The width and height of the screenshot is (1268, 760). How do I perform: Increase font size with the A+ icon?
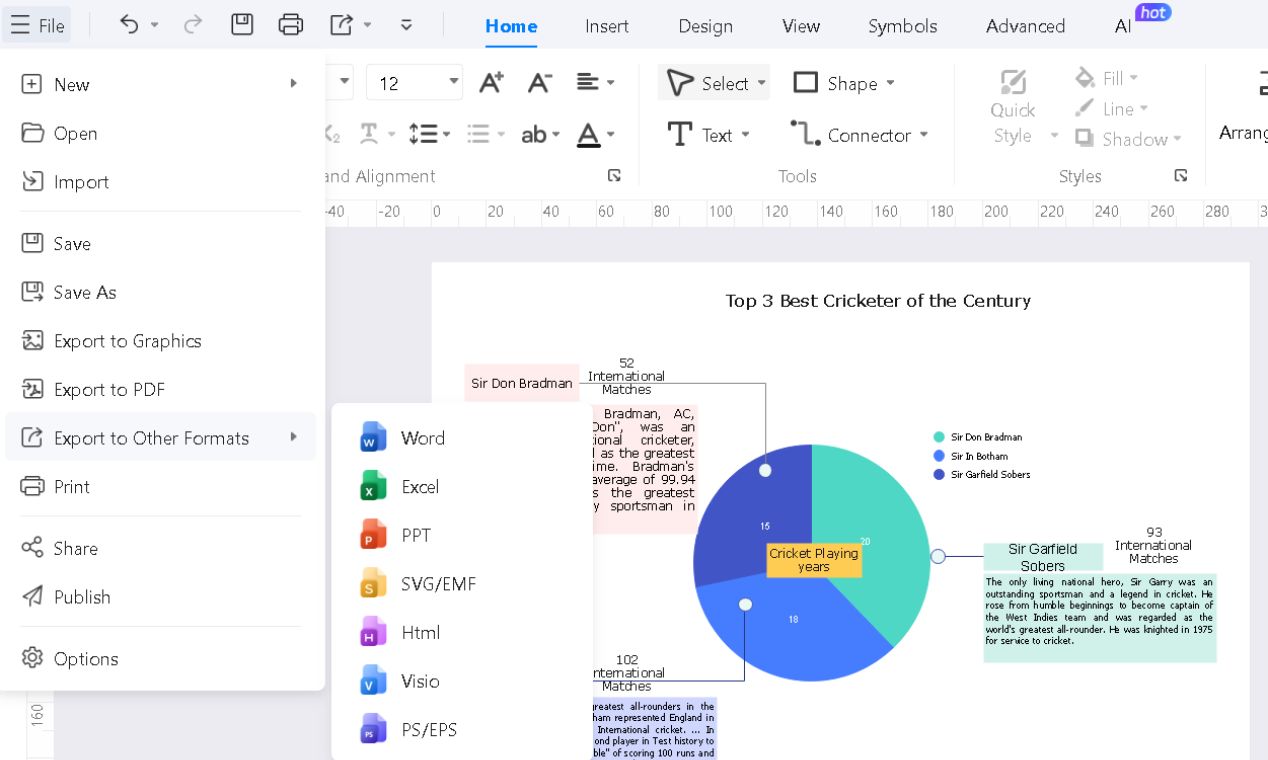point(491,83)
